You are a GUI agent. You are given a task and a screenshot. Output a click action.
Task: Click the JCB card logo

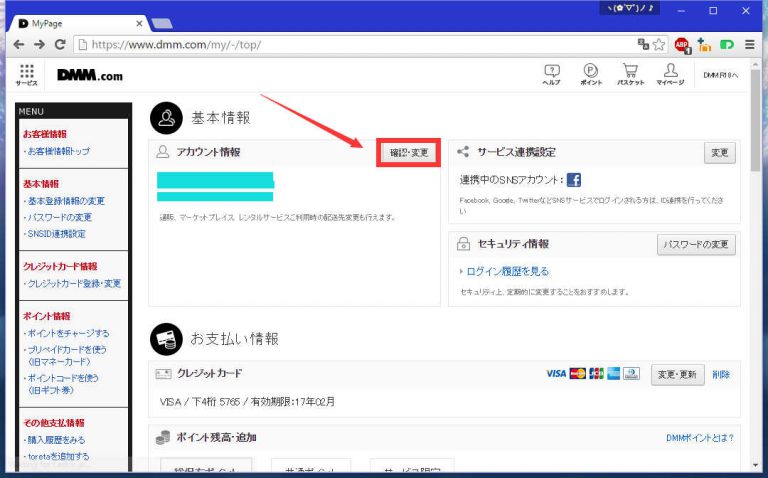596,374
